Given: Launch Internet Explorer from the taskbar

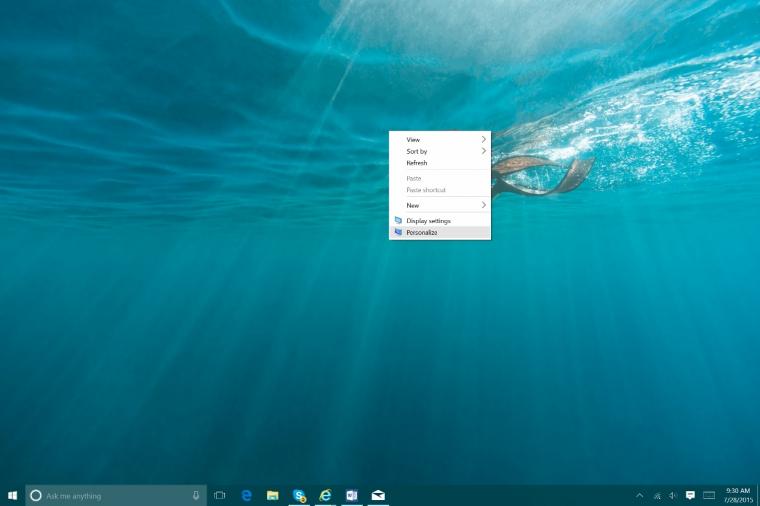Looking at the screenshot, I should pos(325,495).
